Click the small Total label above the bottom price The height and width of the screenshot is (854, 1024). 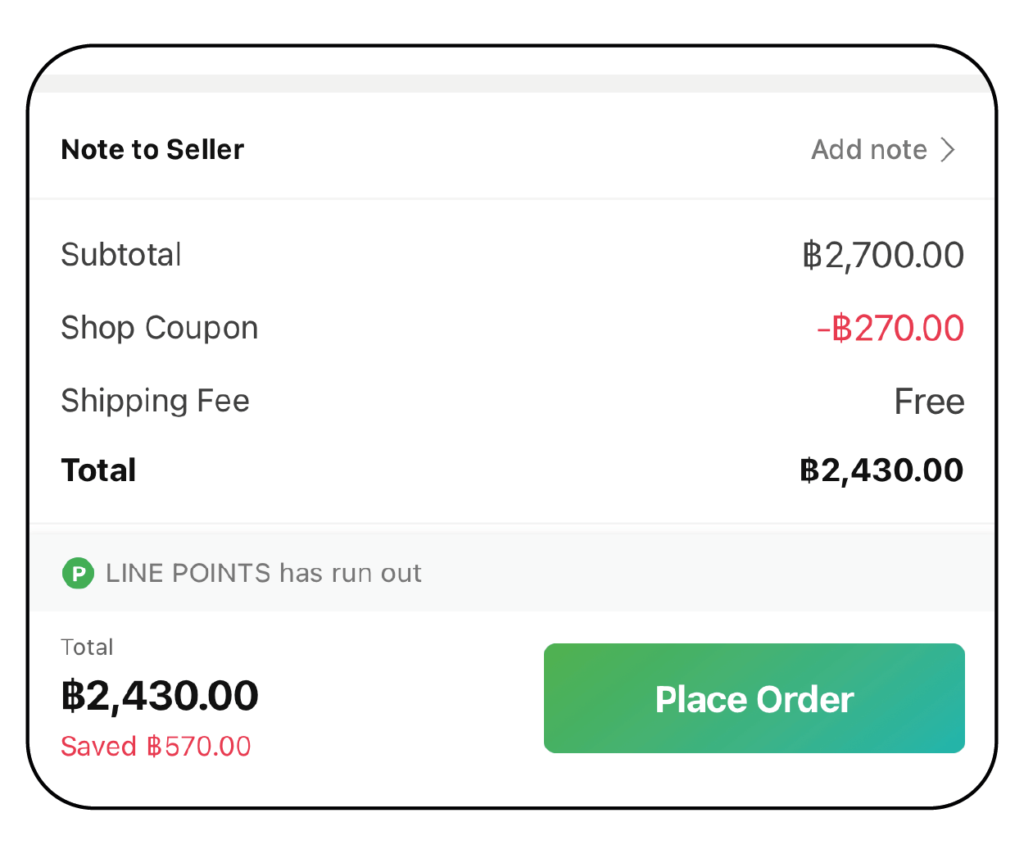87,647
